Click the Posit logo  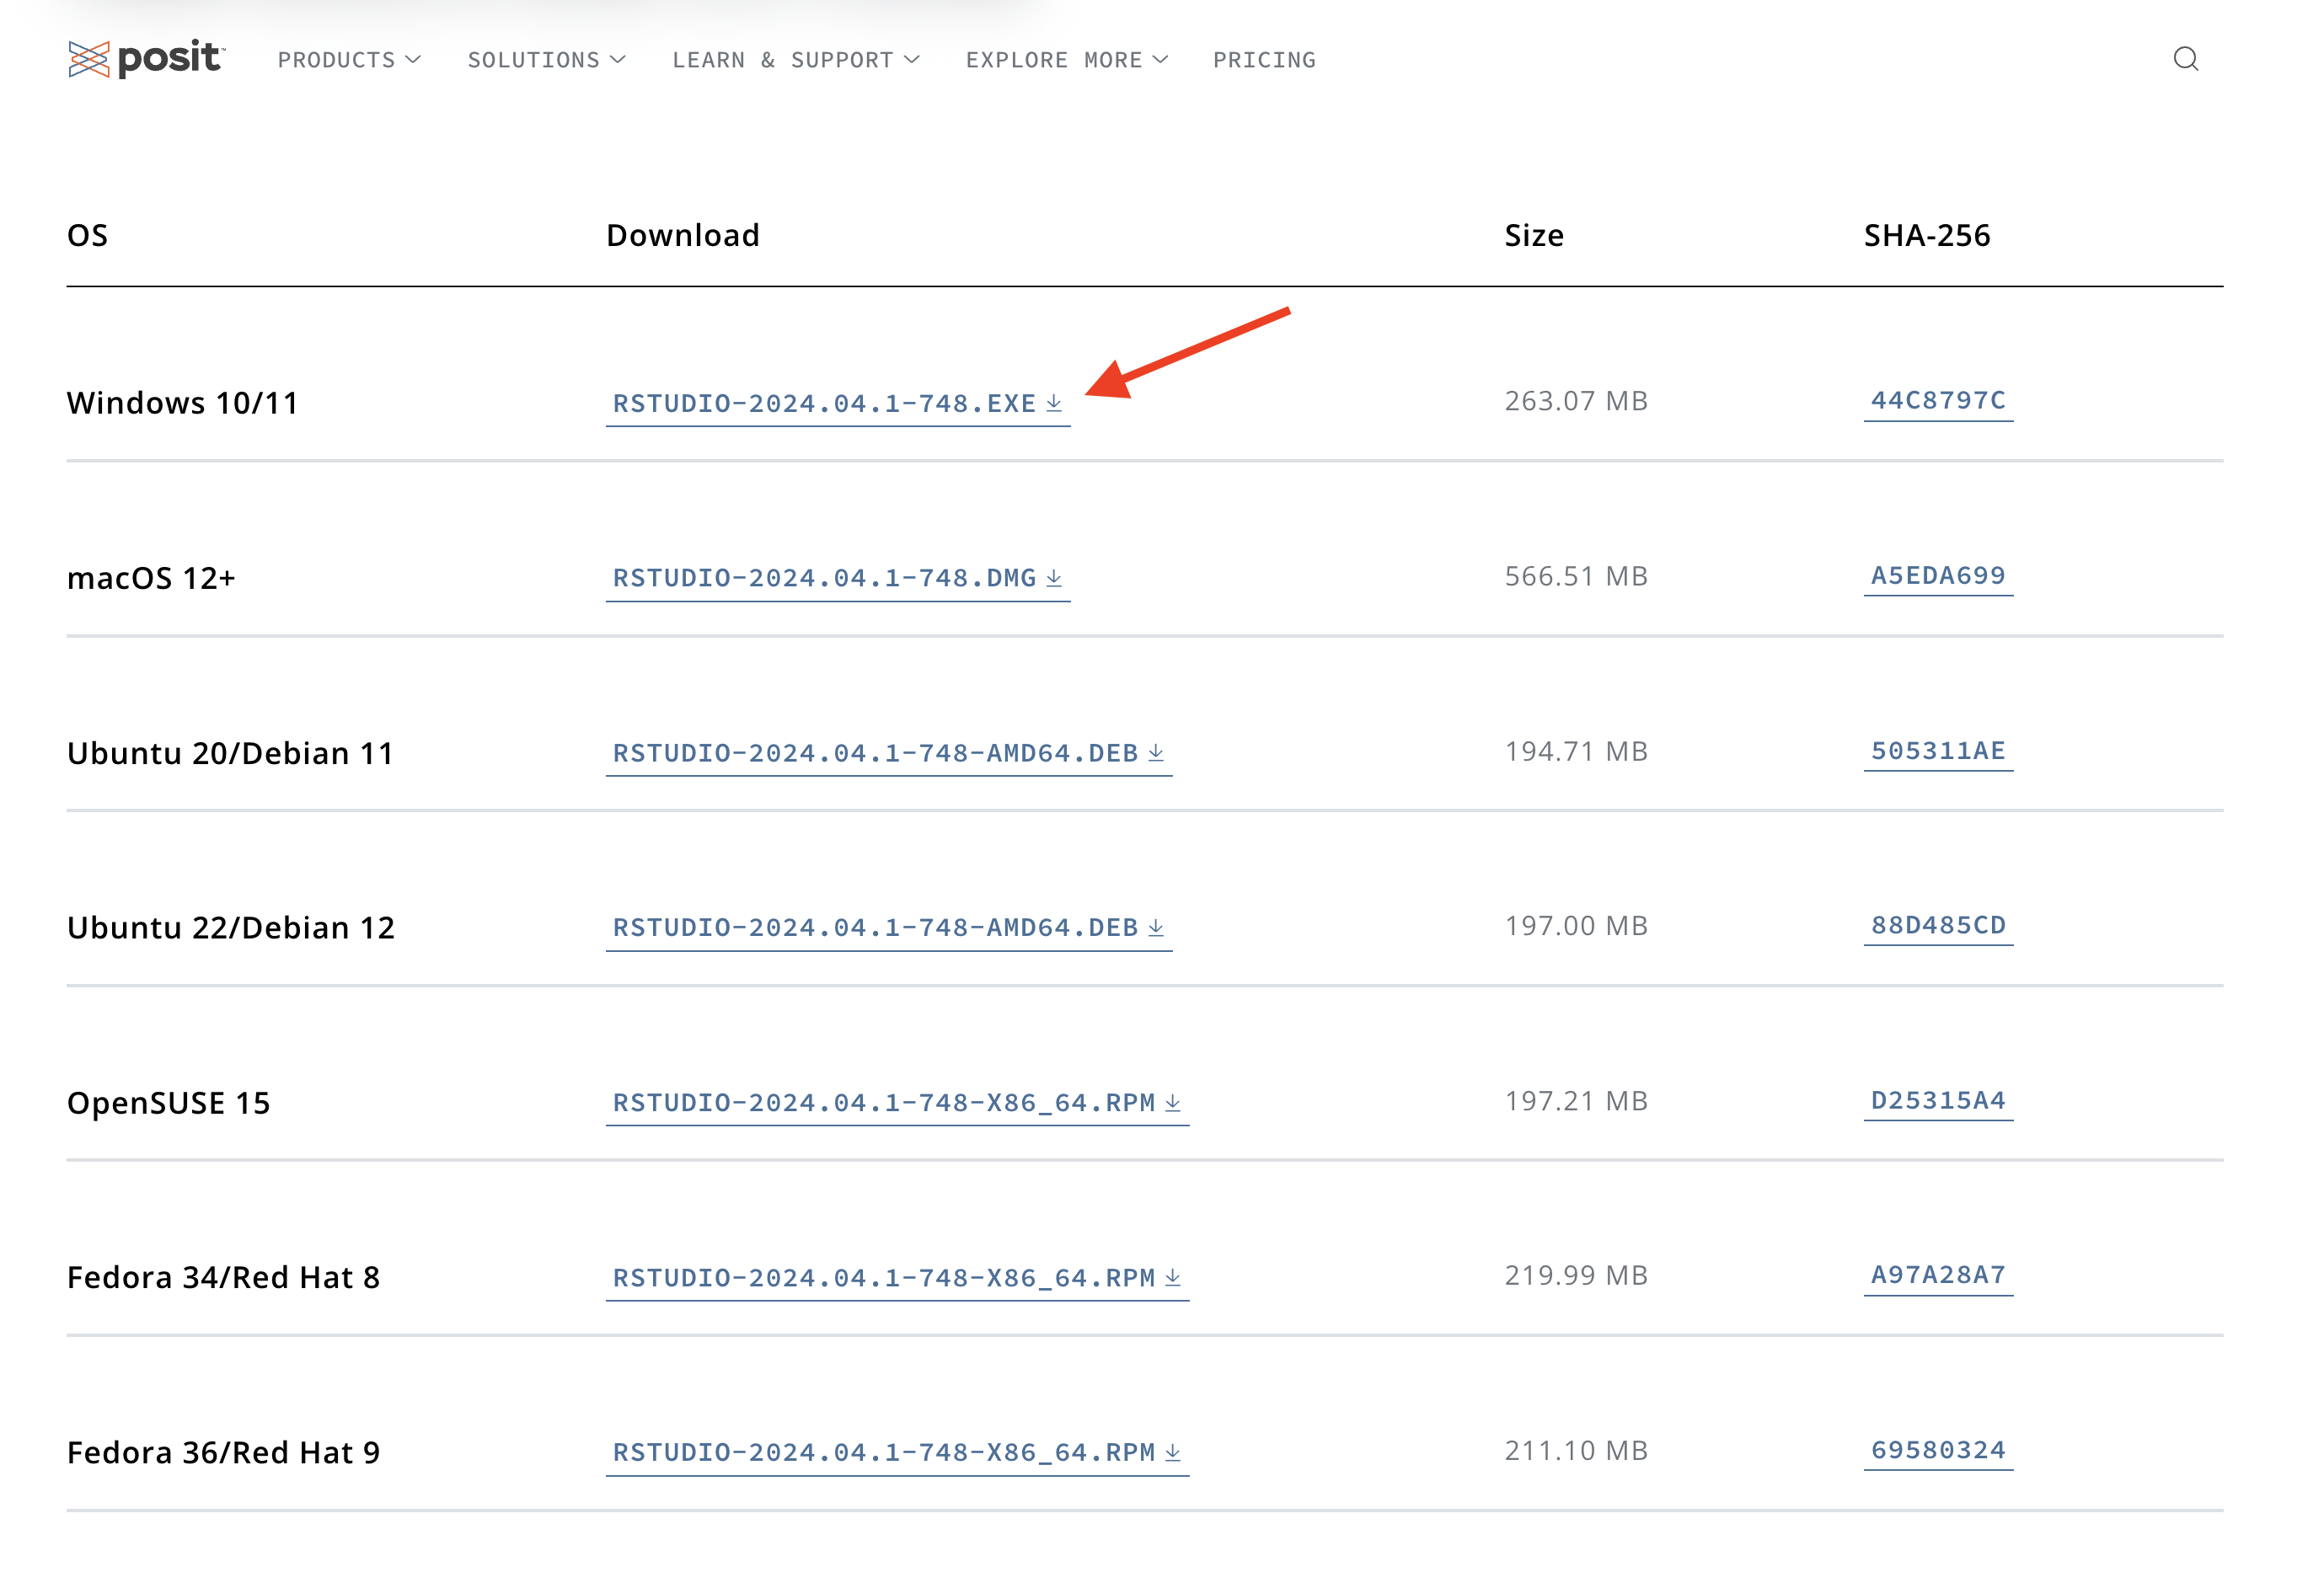(x=147, y=59)
